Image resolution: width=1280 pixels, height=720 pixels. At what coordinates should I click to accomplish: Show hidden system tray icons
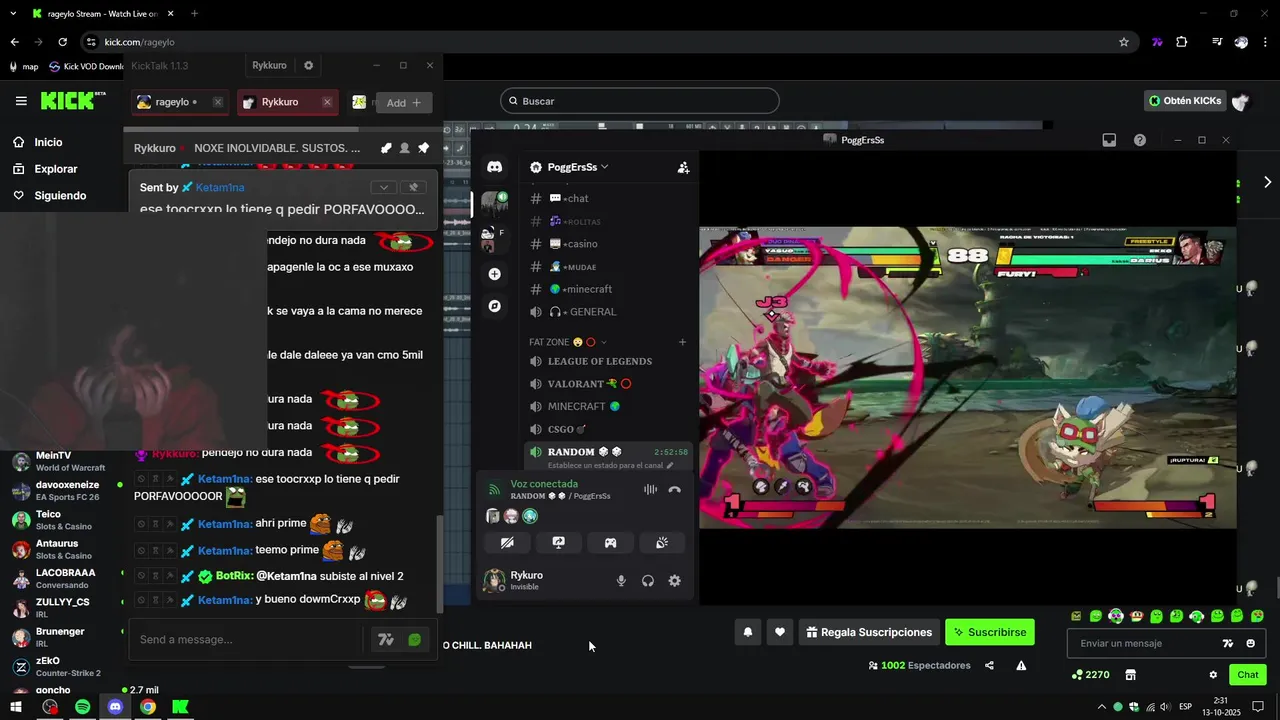click(x=1101, y=707)
